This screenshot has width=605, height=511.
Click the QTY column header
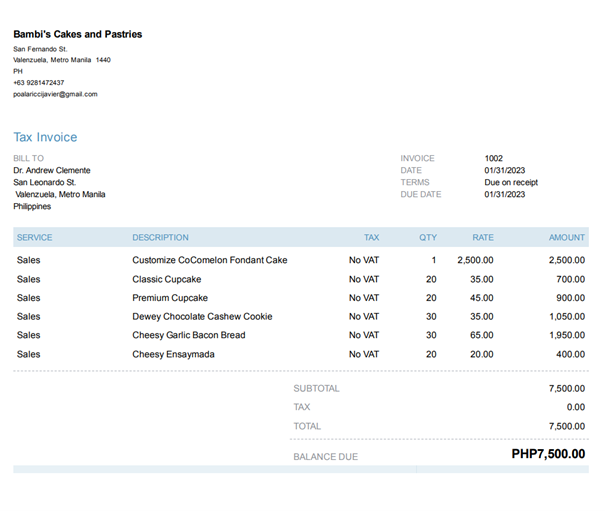[x=428, y=237]
